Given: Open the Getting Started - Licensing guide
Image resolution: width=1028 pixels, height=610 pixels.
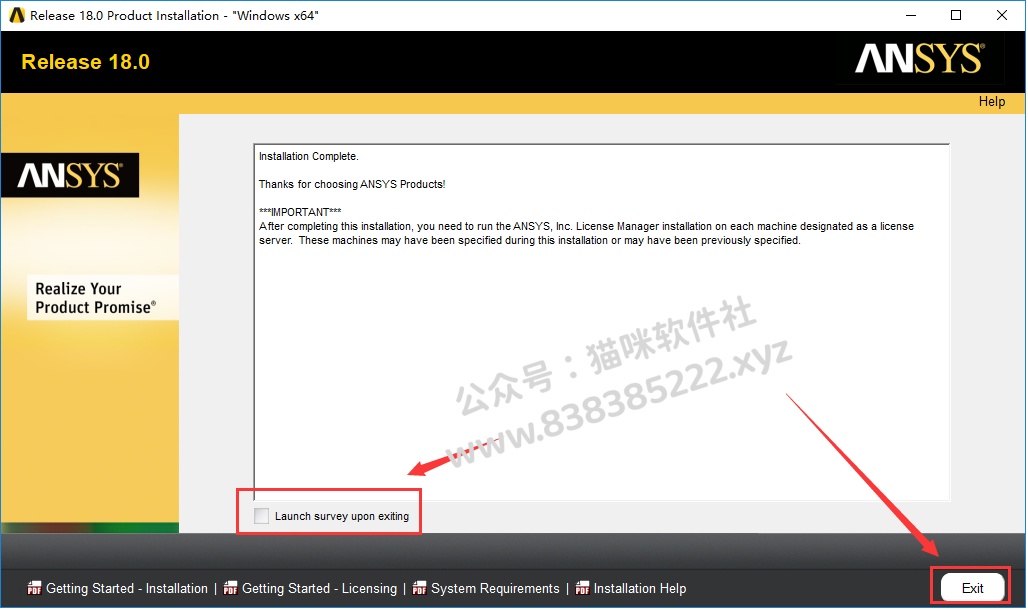Looking at the screenshot, I should pyautogui.click(x=319, y=588).
